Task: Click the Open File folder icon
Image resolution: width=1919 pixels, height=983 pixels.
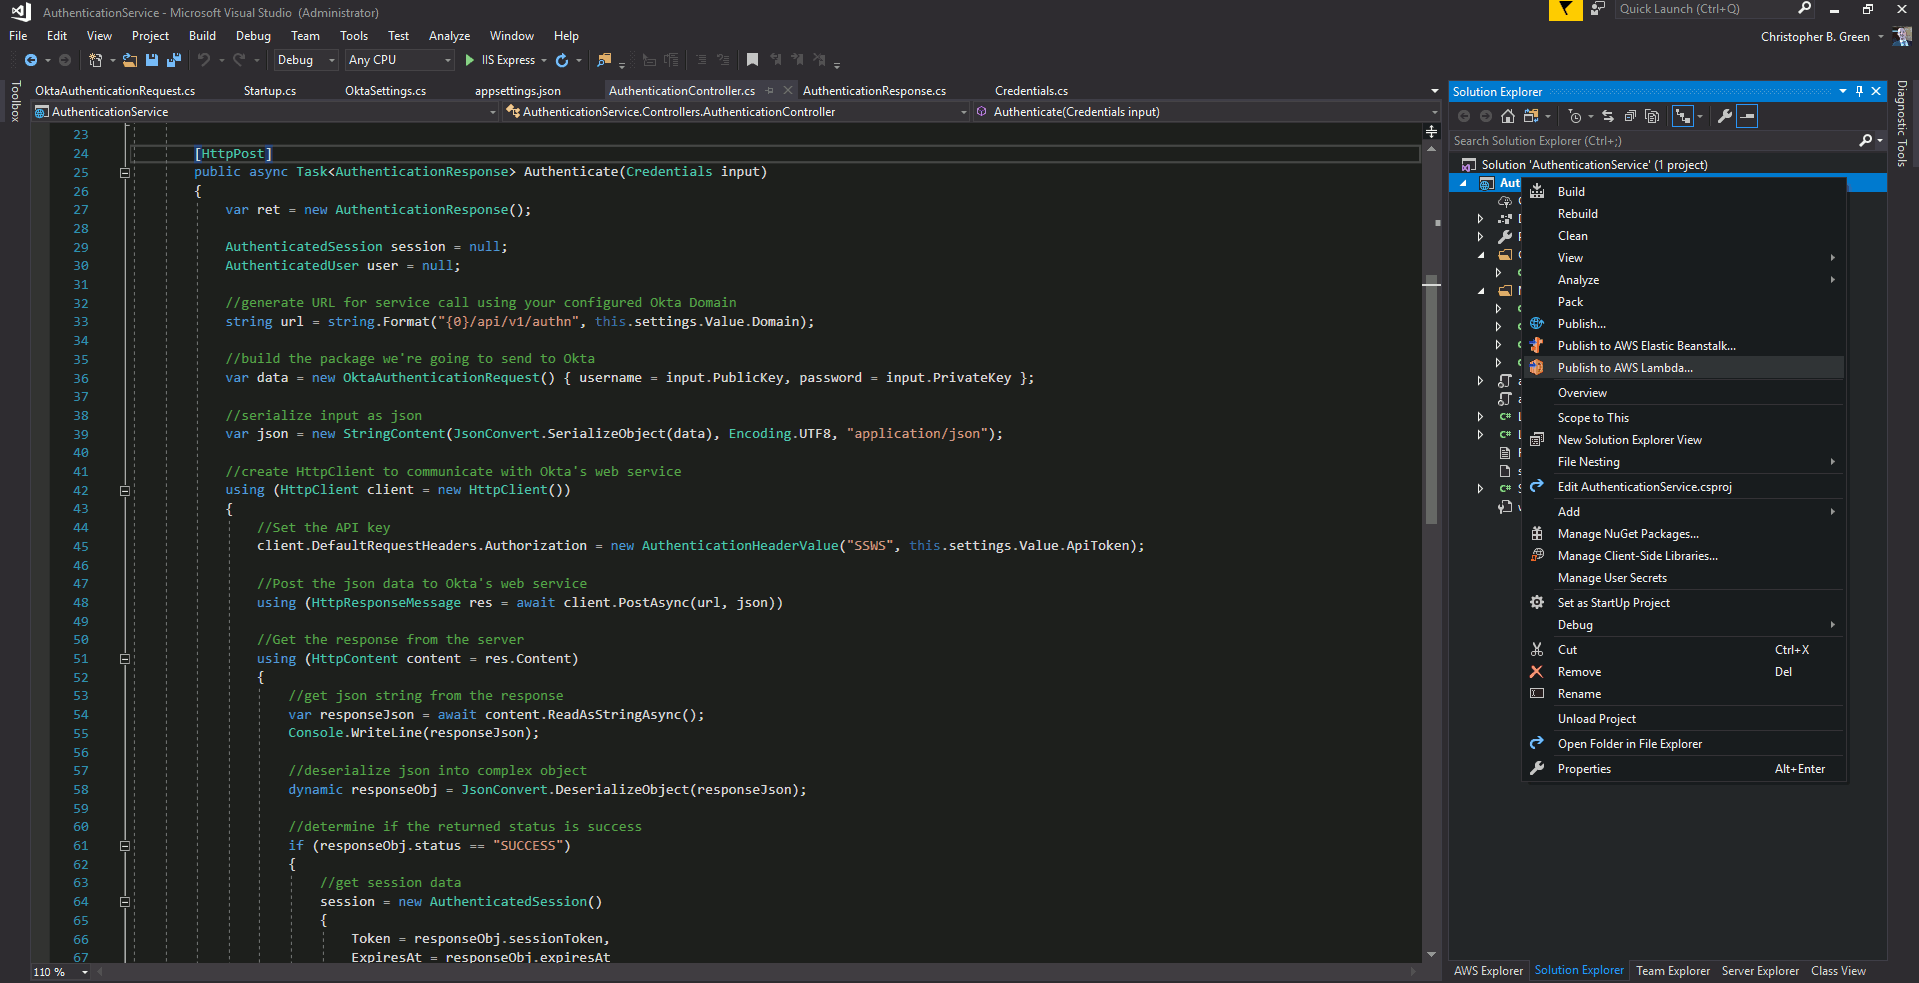Action: click(130, 60)
